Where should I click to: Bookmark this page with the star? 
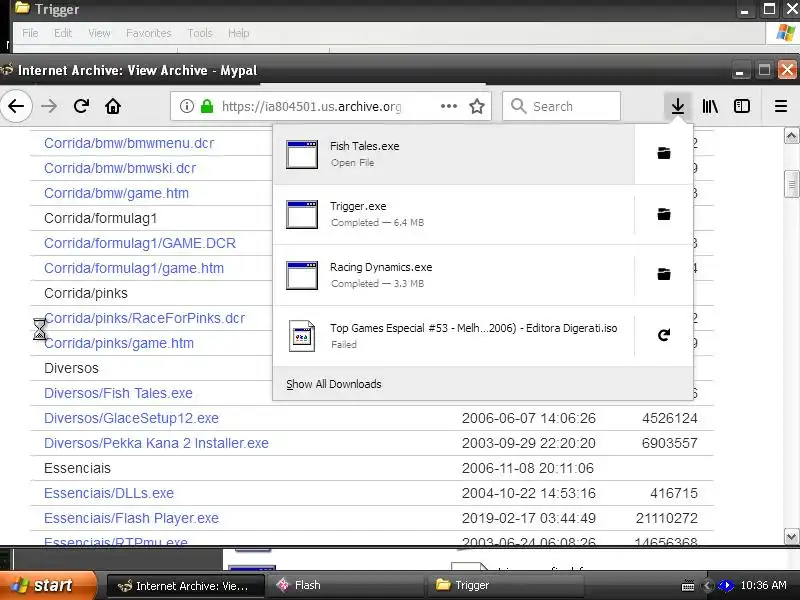pyautogui.click(x=477, y=106)
